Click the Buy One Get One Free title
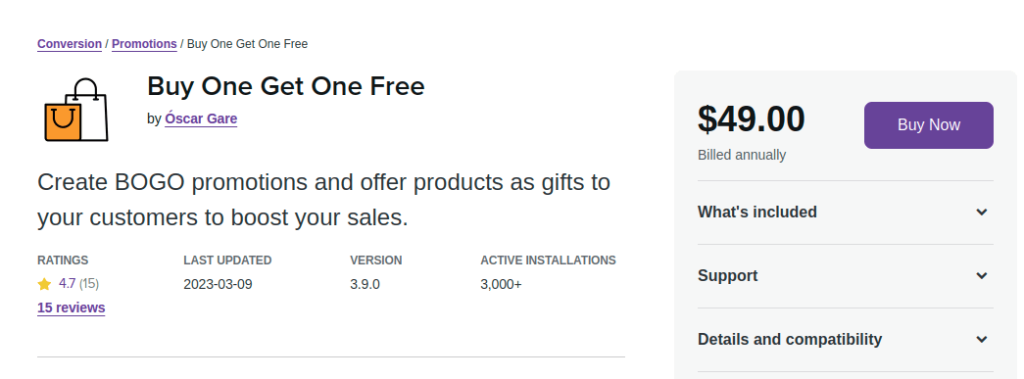This screenshot has height=379, width=1024. tap(286, 86)
